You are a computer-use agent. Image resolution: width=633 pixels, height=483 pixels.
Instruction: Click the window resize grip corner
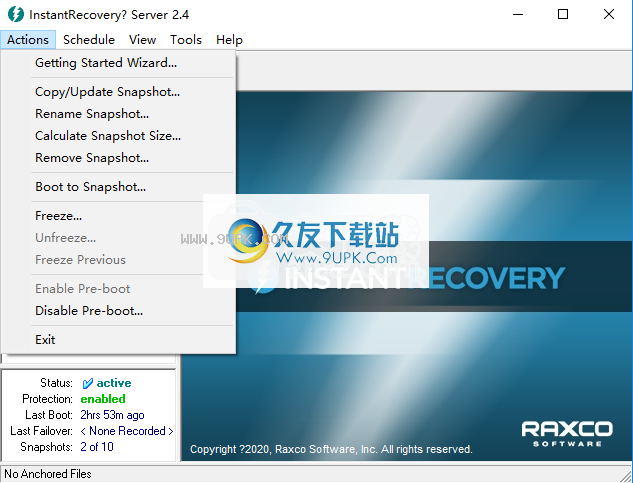626,475
